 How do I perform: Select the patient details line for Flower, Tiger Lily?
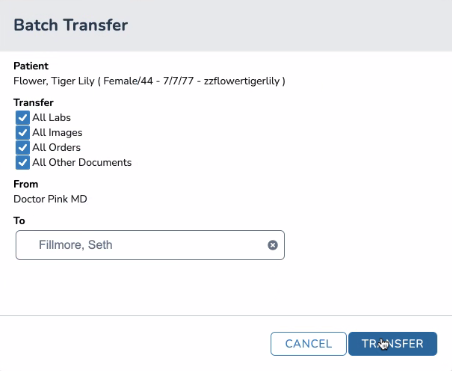click(149, 81)
